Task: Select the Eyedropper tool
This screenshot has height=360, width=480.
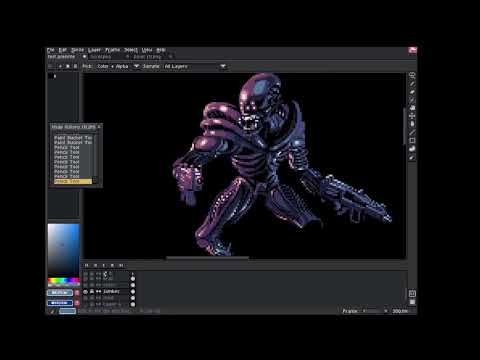Action: tap(412, 100)
